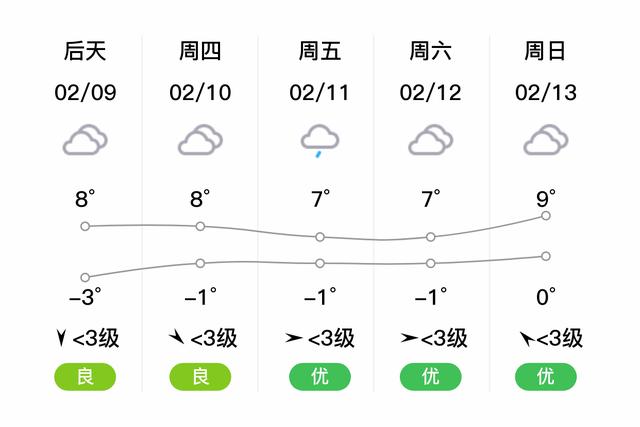Tap the 优 air quality badge on 周日
640x427 pixels.
(546, 376)
